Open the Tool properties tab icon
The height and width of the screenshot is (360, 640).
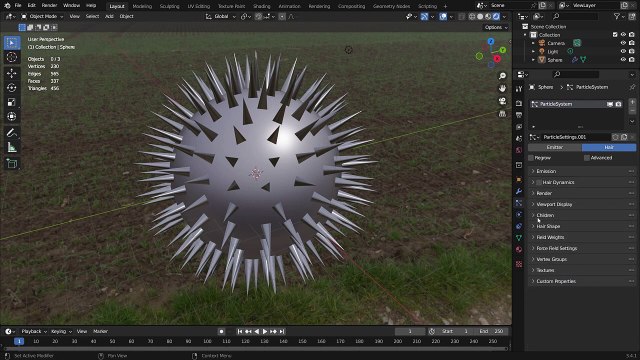coord(519,89)
